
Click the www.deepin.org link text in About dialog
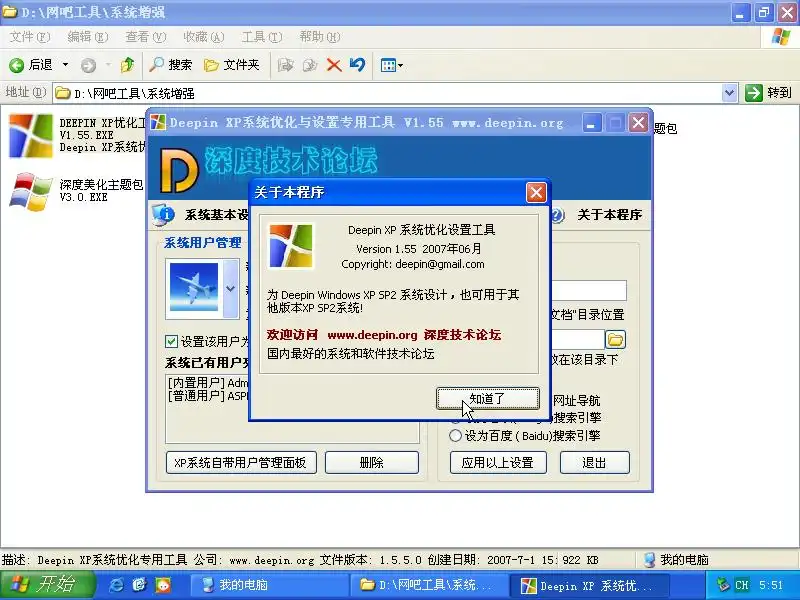pyautogui.click(x=372, y=335)
